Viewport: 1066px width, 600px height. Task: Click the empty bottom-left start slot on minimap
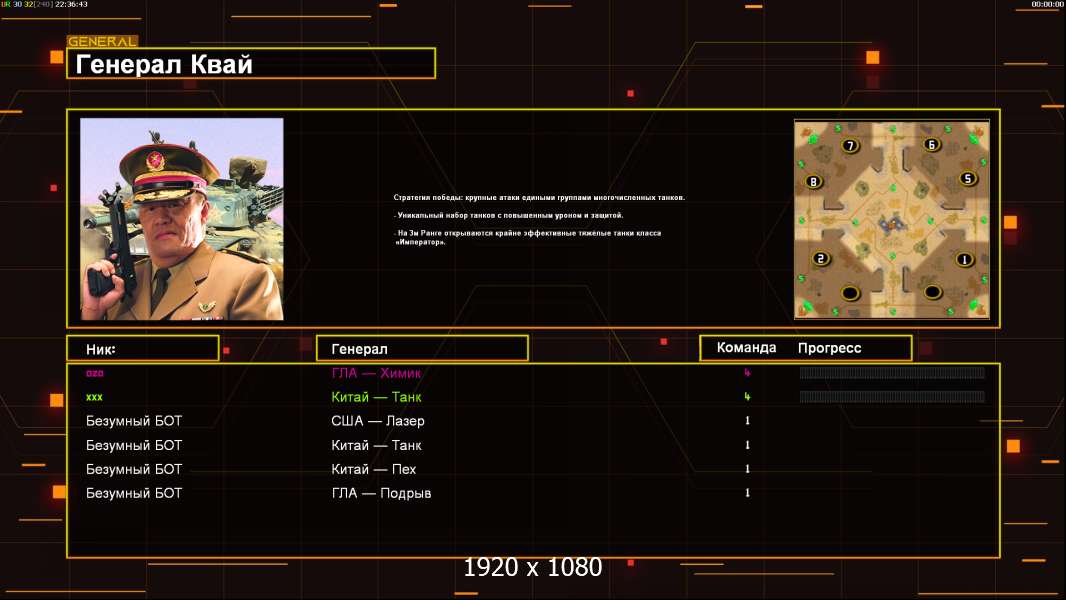click(x=850, y=294)
